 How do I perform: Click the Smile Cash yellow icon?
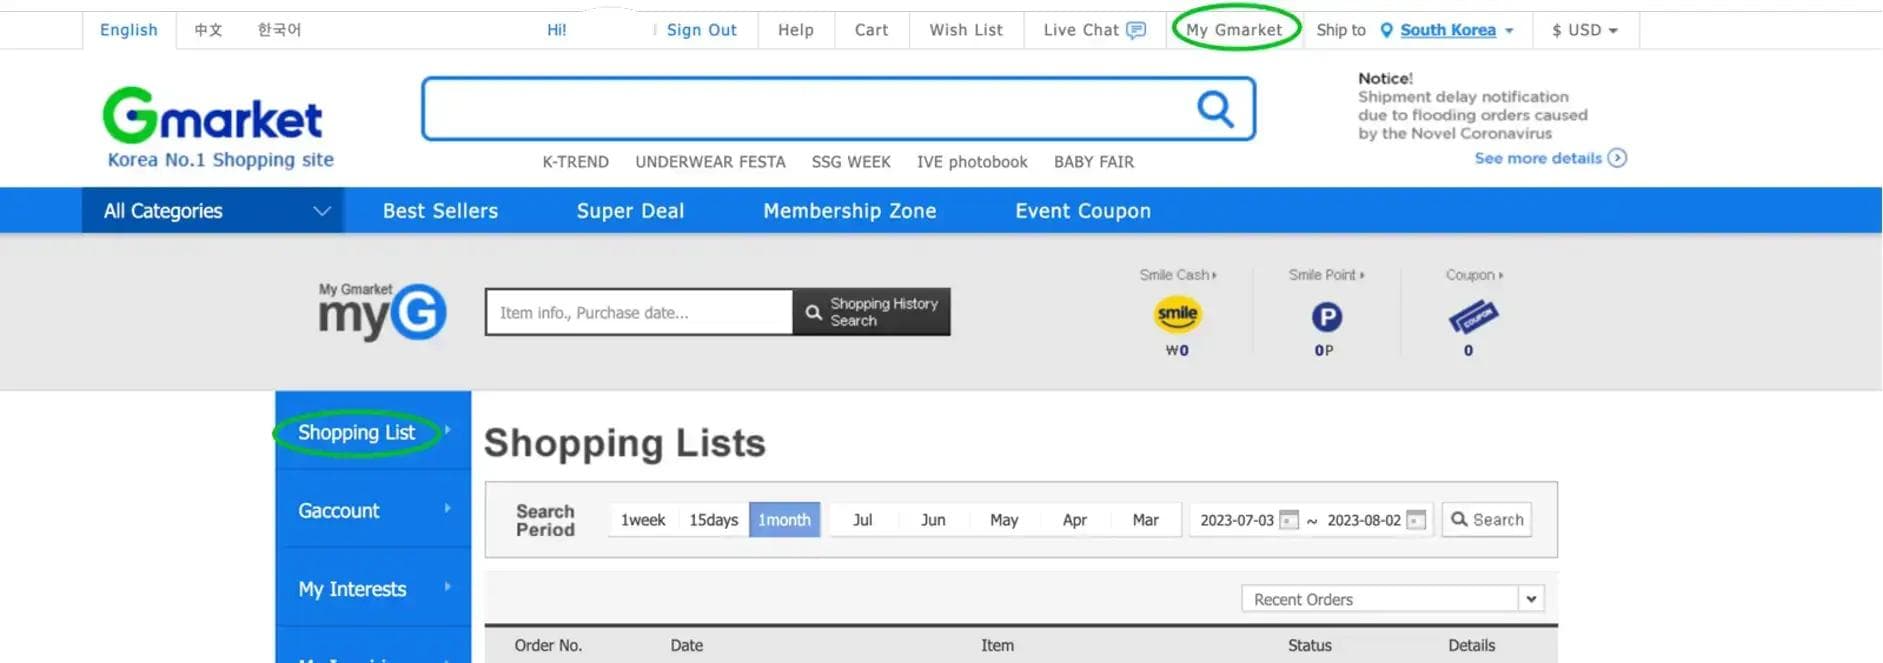(x=1177, y=315)
